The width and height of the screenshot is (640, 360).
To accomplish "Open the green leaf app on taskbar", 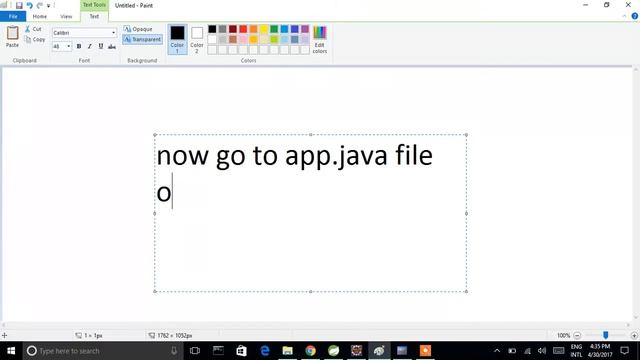I will [x=333, y=351].
